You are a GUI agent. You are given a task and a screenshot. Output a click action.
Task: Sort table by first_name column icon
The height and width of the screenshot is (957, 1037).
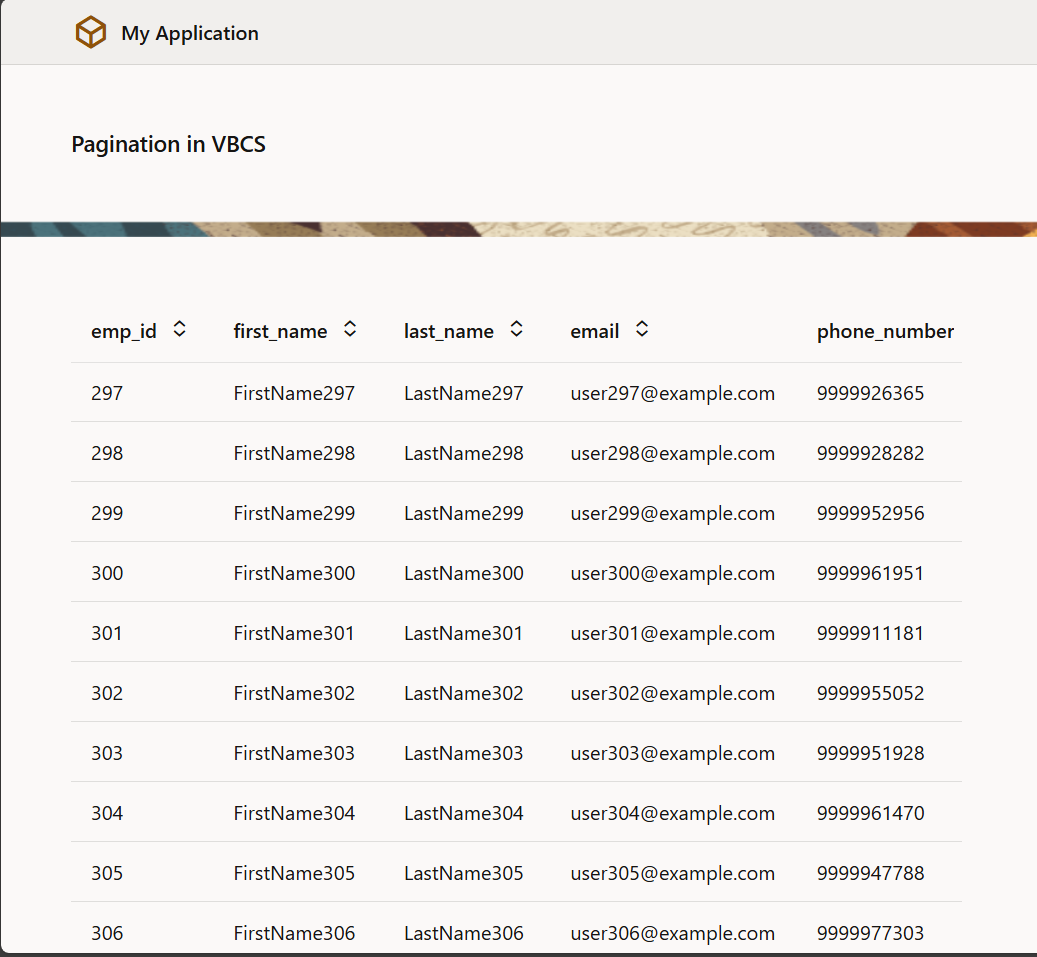tap(350, 329)
